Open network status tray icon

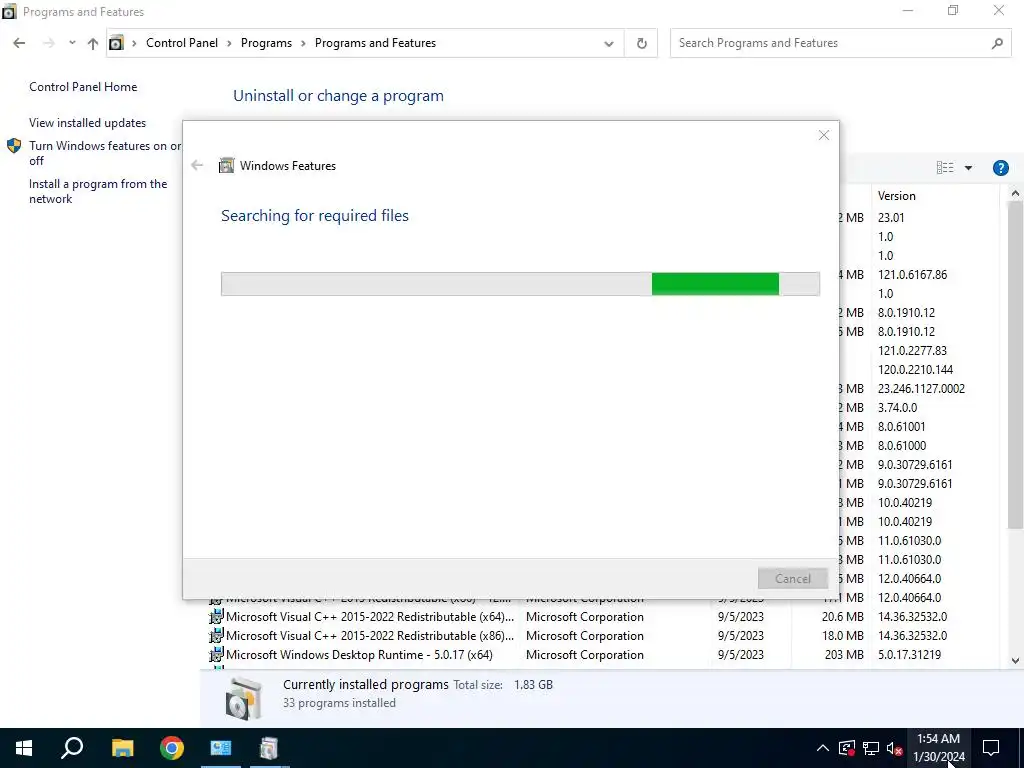pos(871,748)
